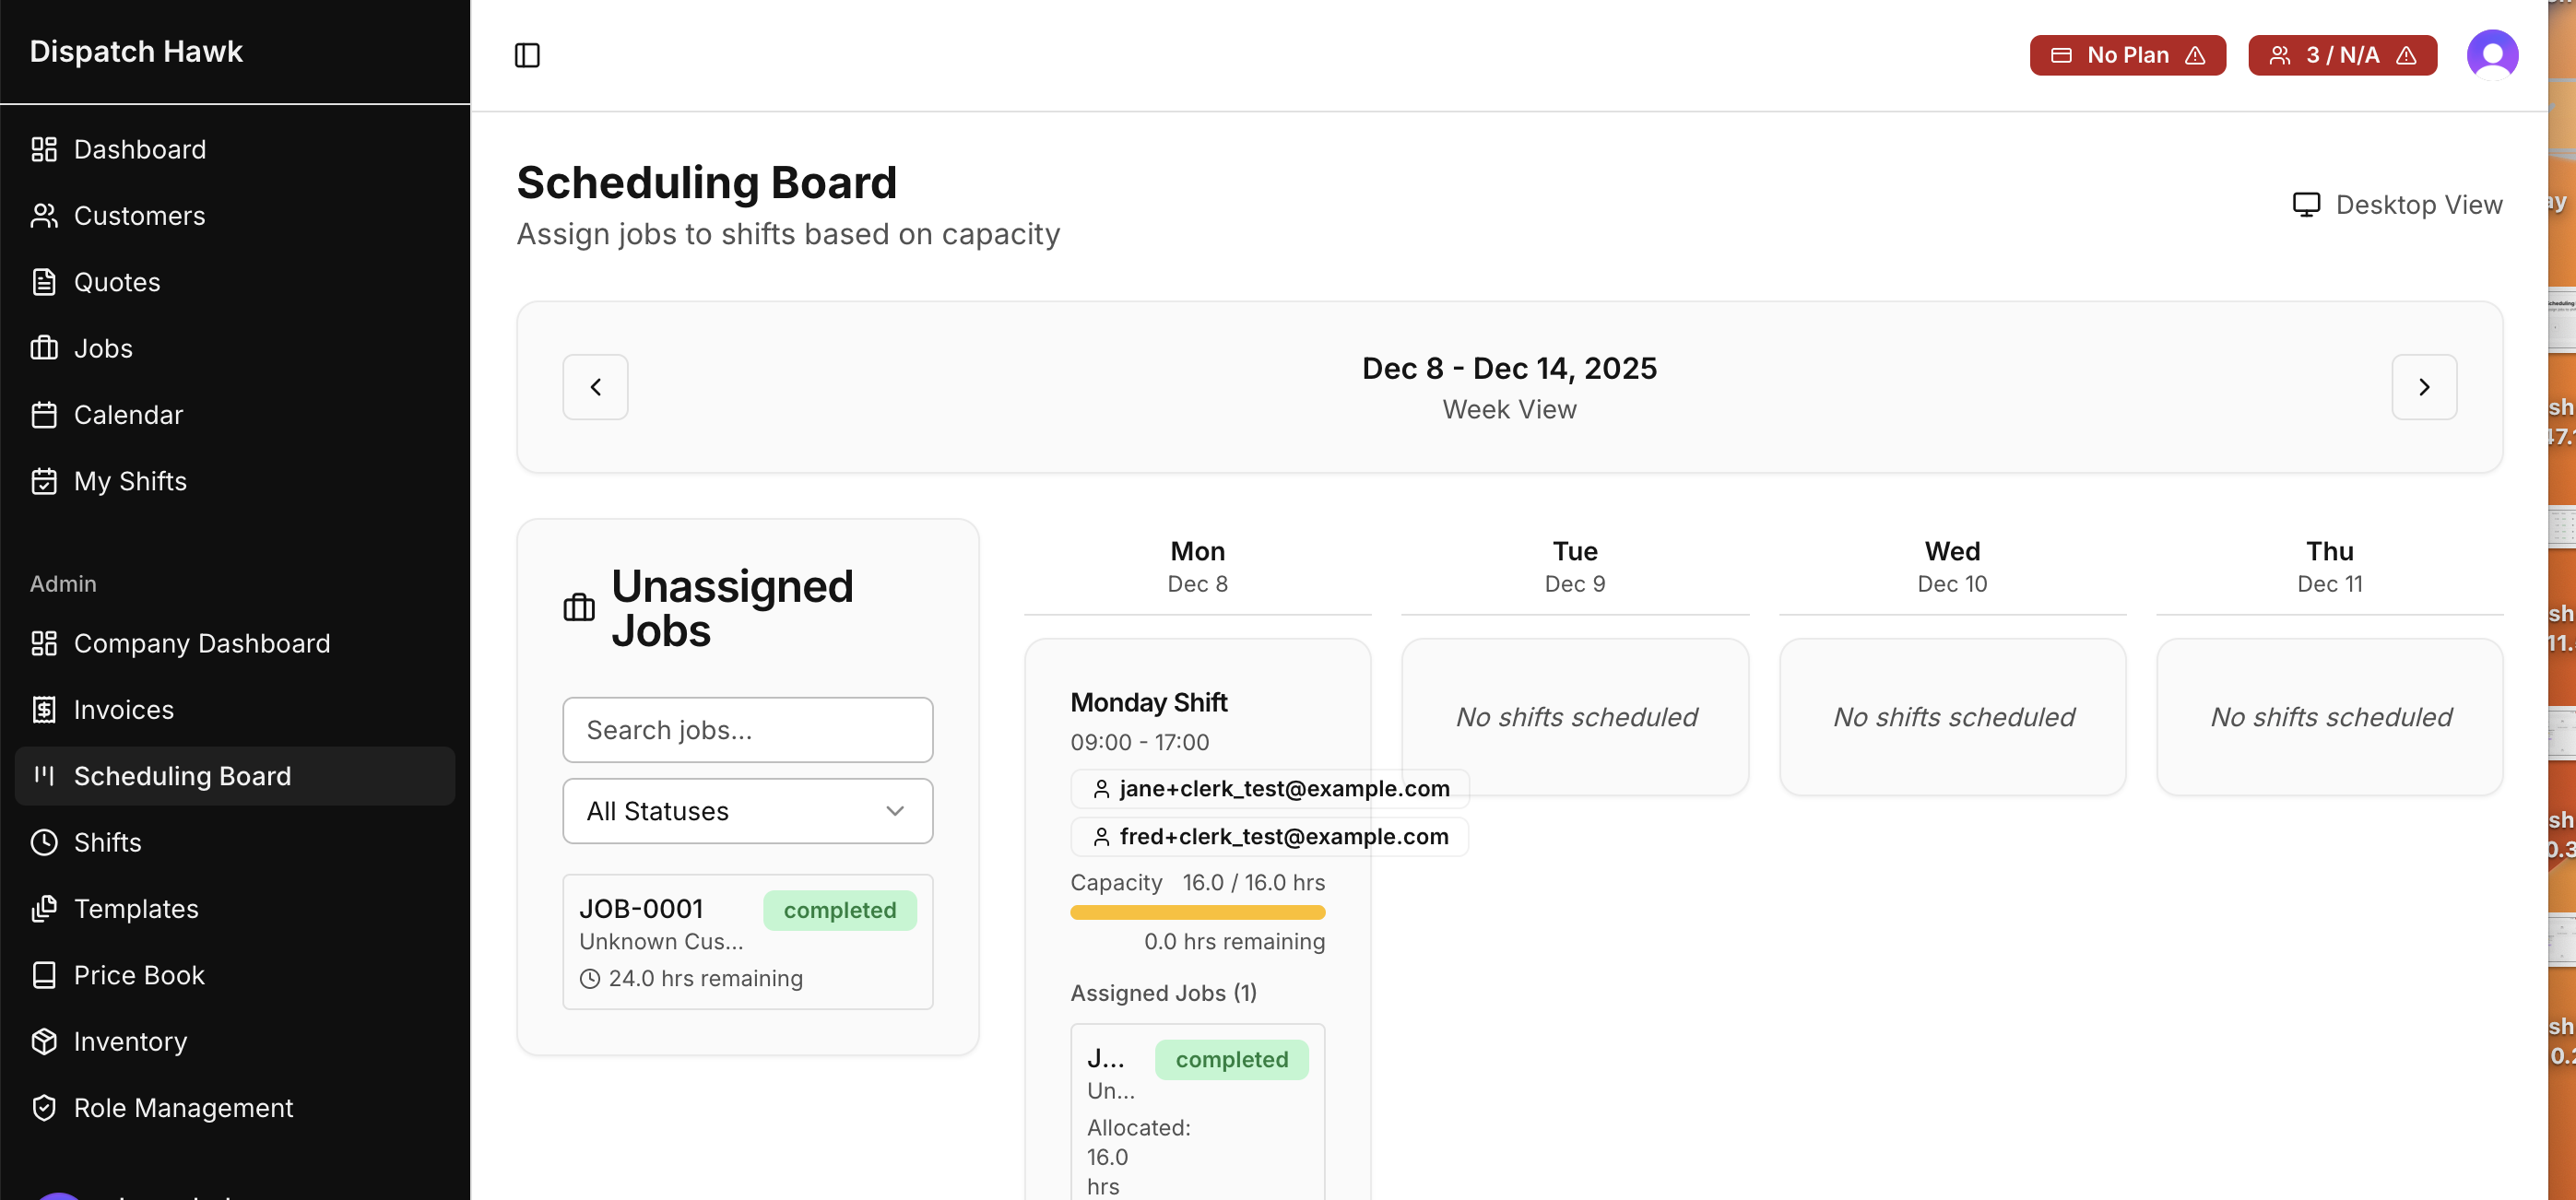Select the unassigned JOB-0001 card

pos(747,941)
